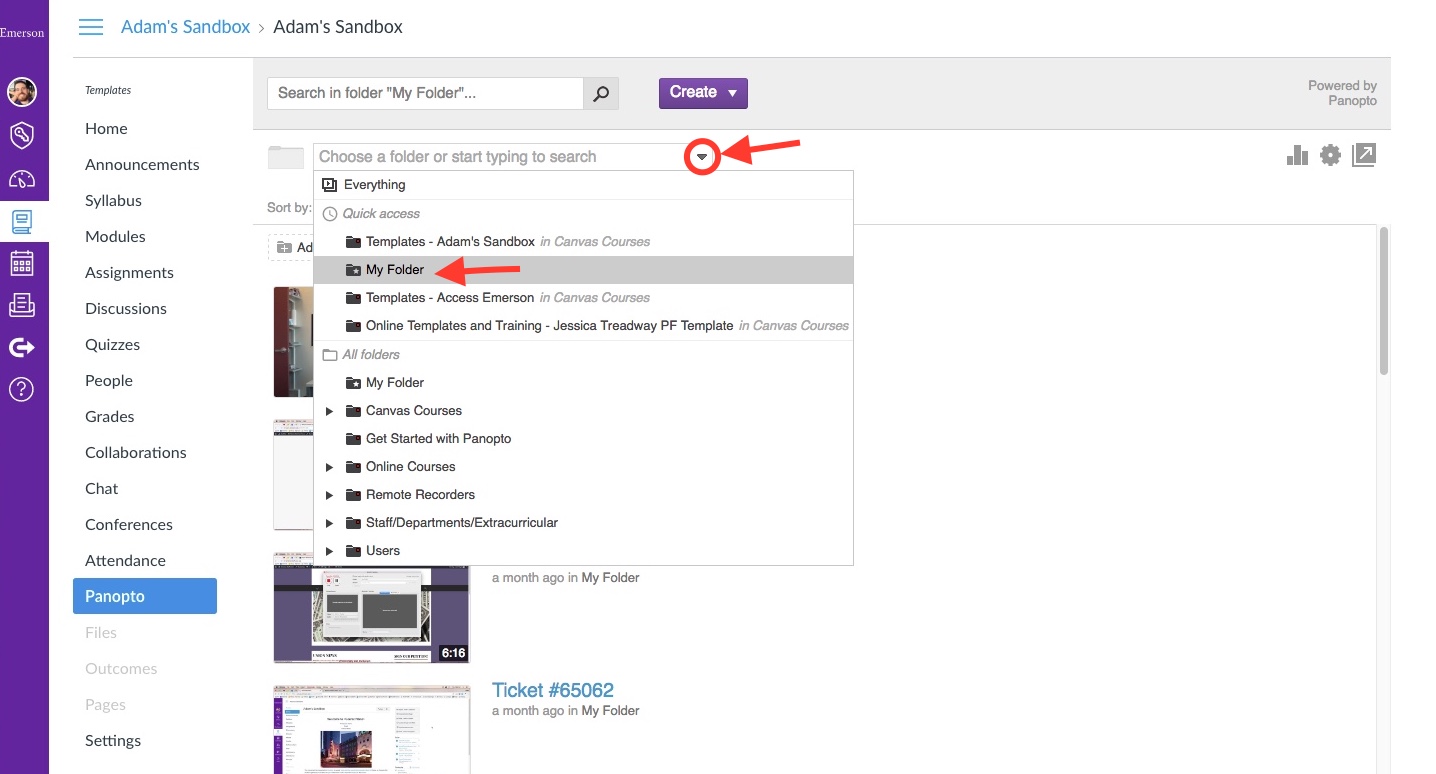Open Modules in course menu

pos(115,237)
